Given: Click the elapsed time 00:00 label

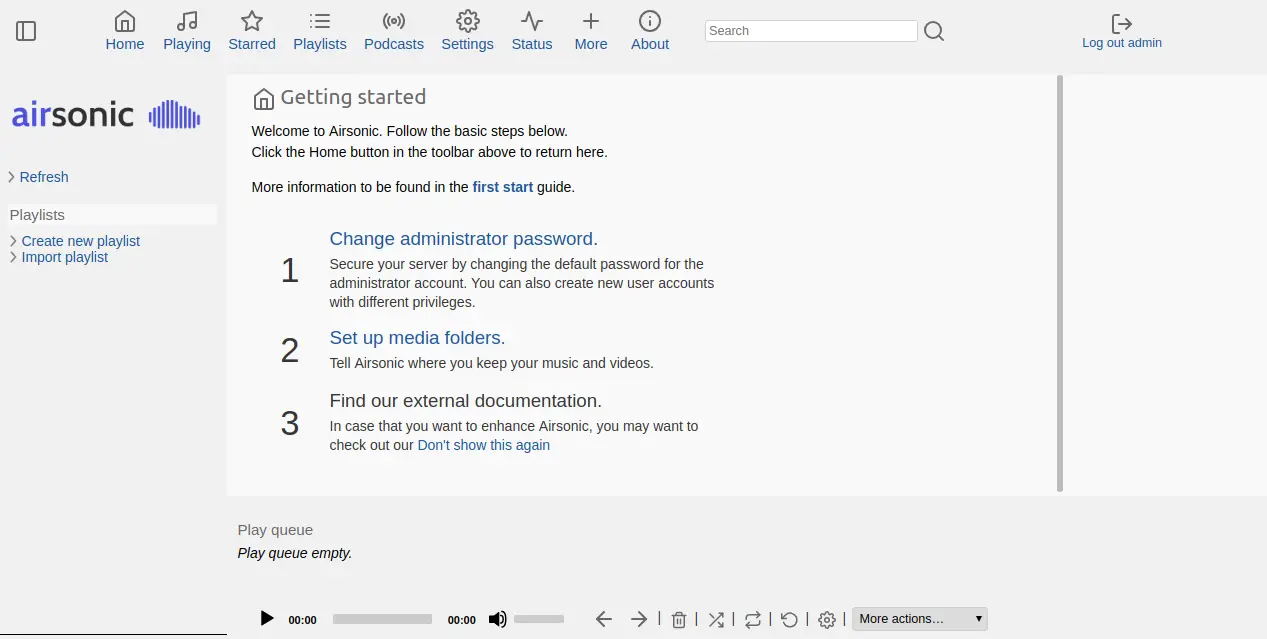Looking at the screenshot, I should pos(303,620).
